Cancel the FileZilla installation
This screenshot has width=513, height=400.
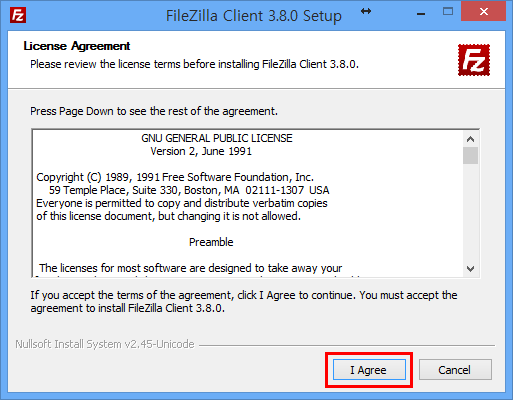pos(455,370)
